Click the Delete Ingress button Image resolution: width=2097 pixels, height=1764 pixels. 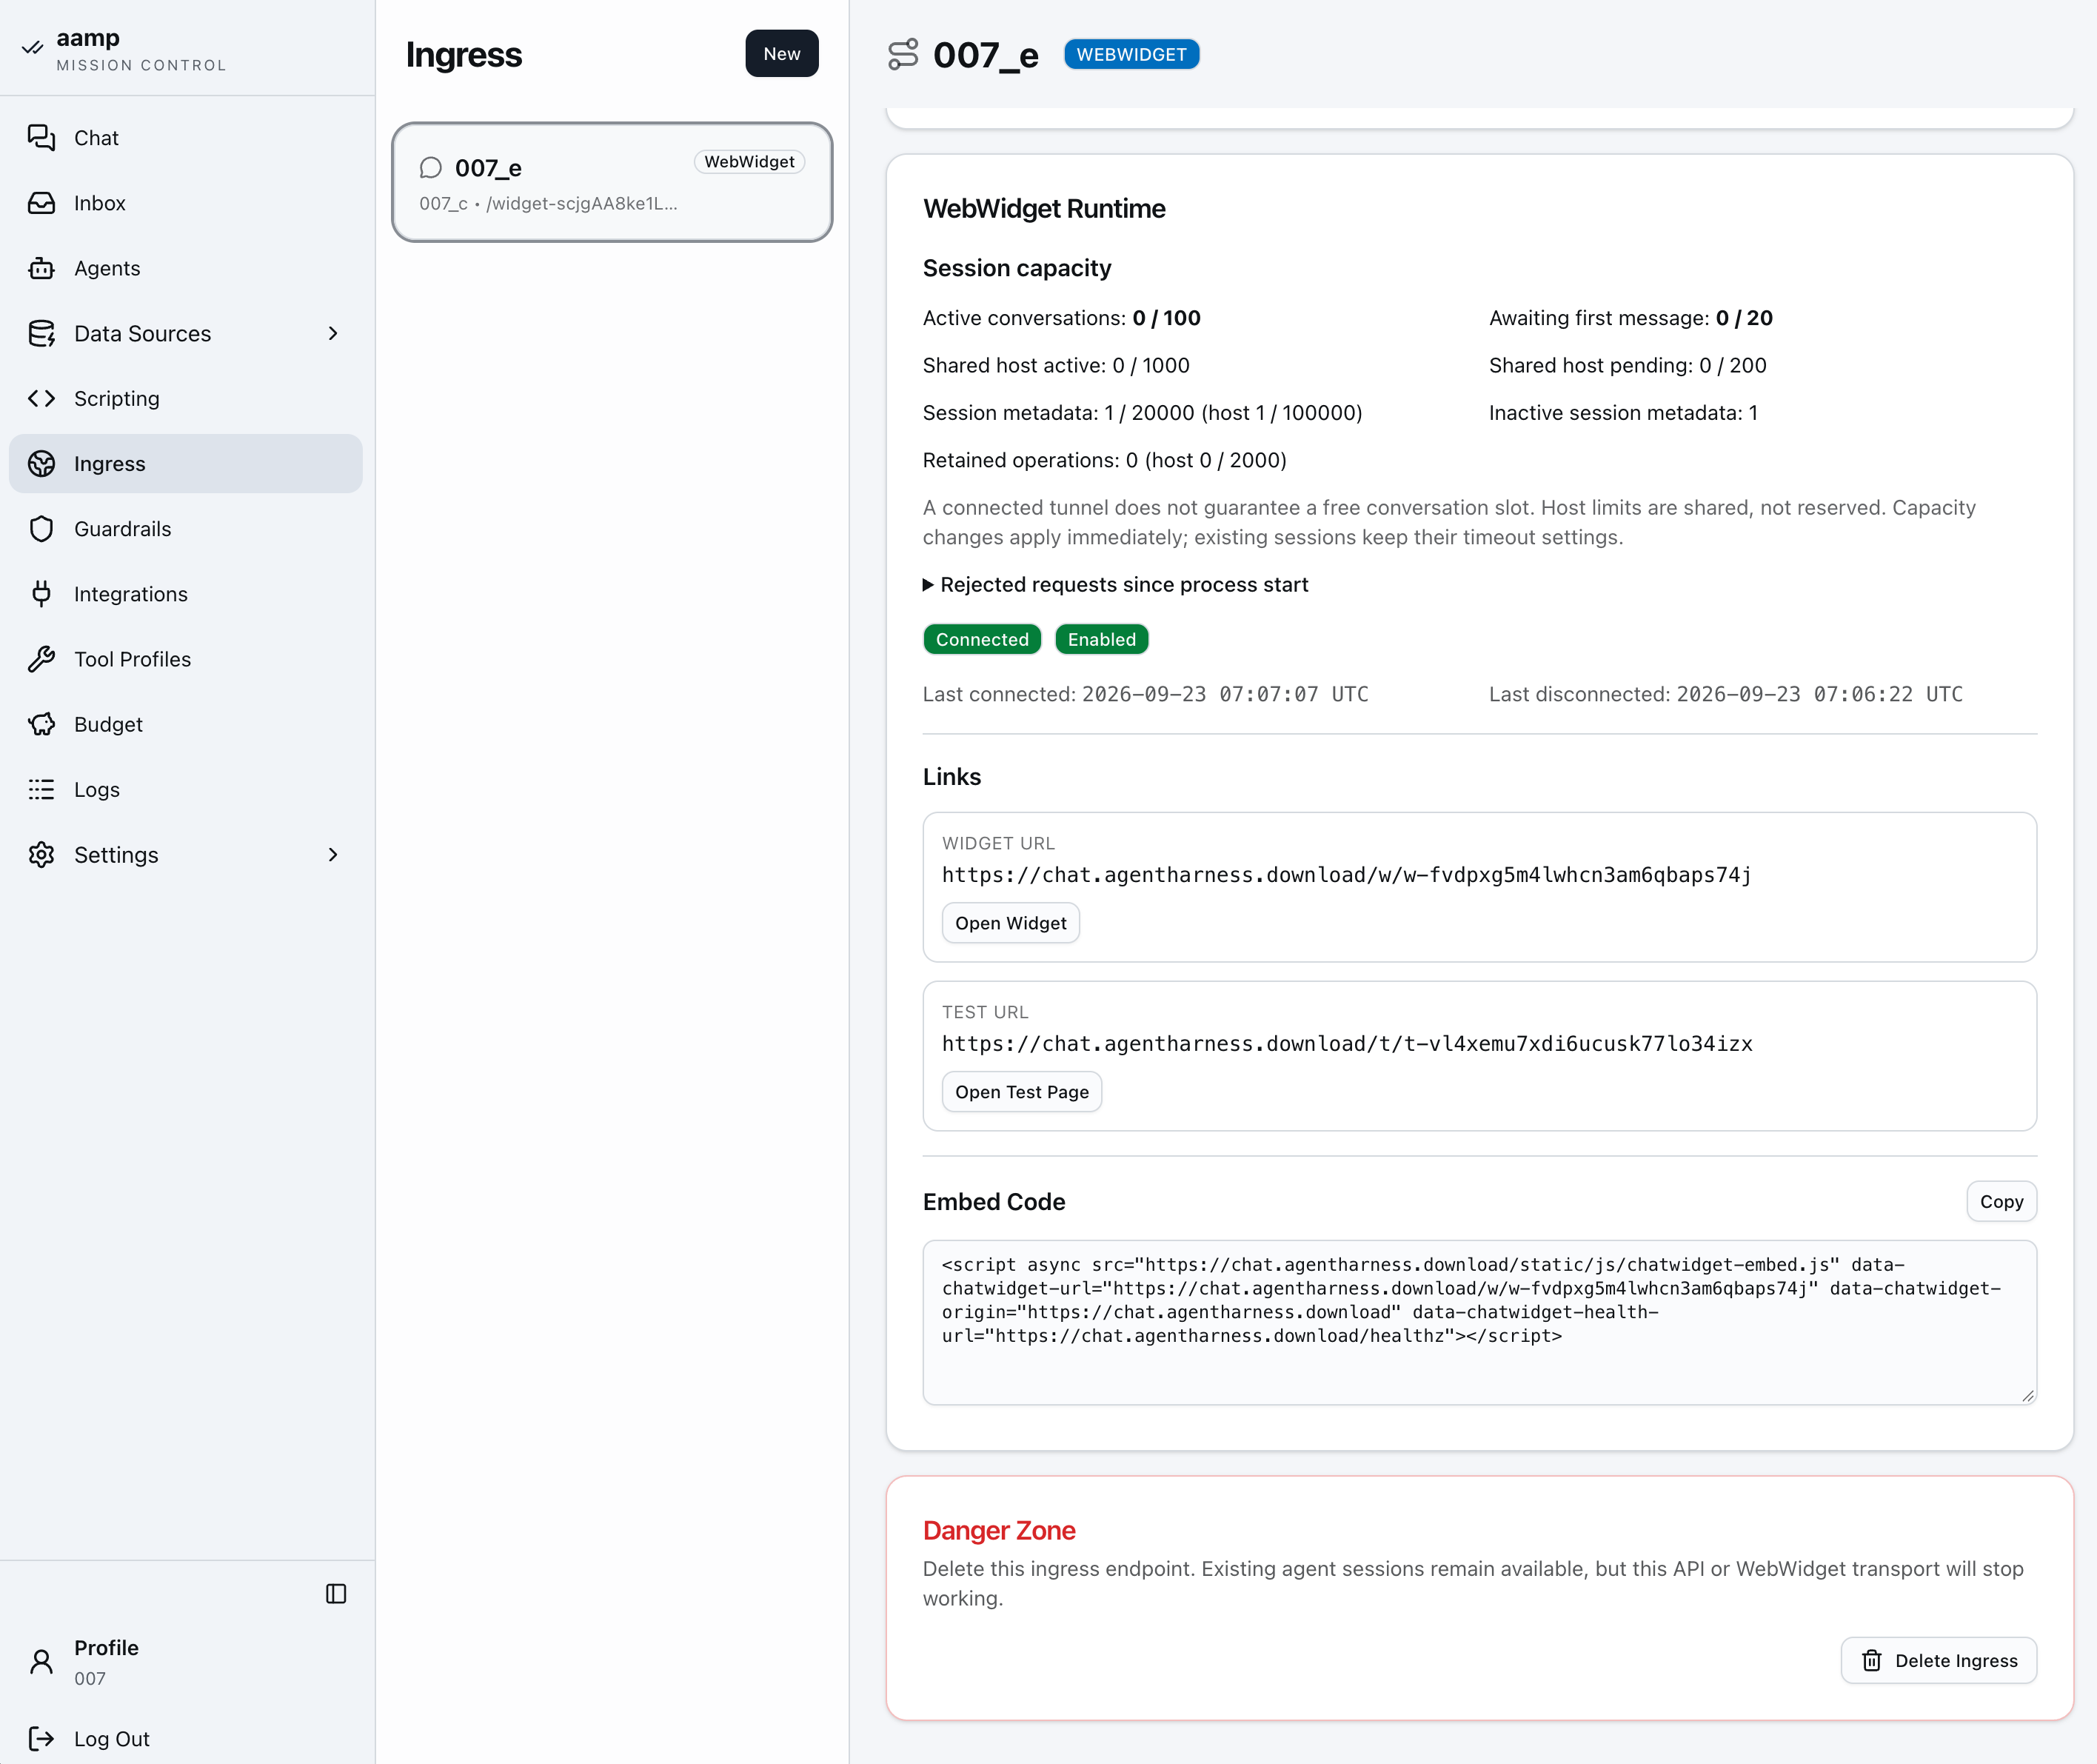tap(1939, 1661)
